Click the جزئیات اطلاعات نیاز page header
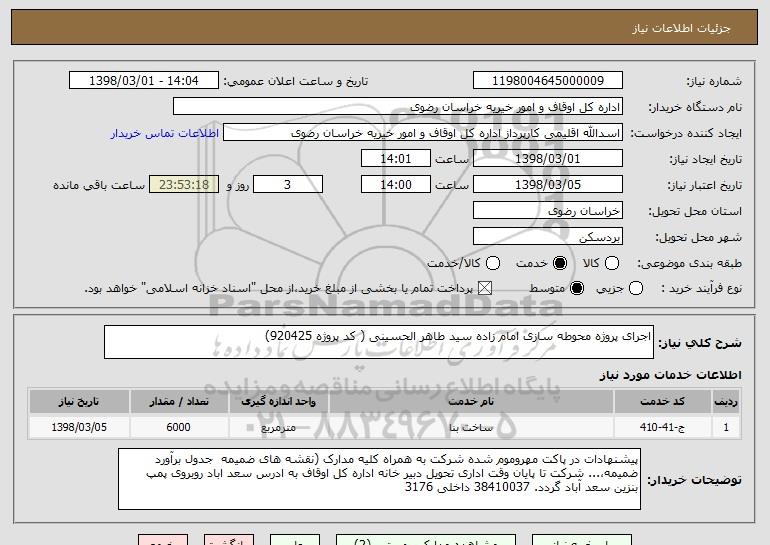The image size is (770, 545). [x=681, y=28]
